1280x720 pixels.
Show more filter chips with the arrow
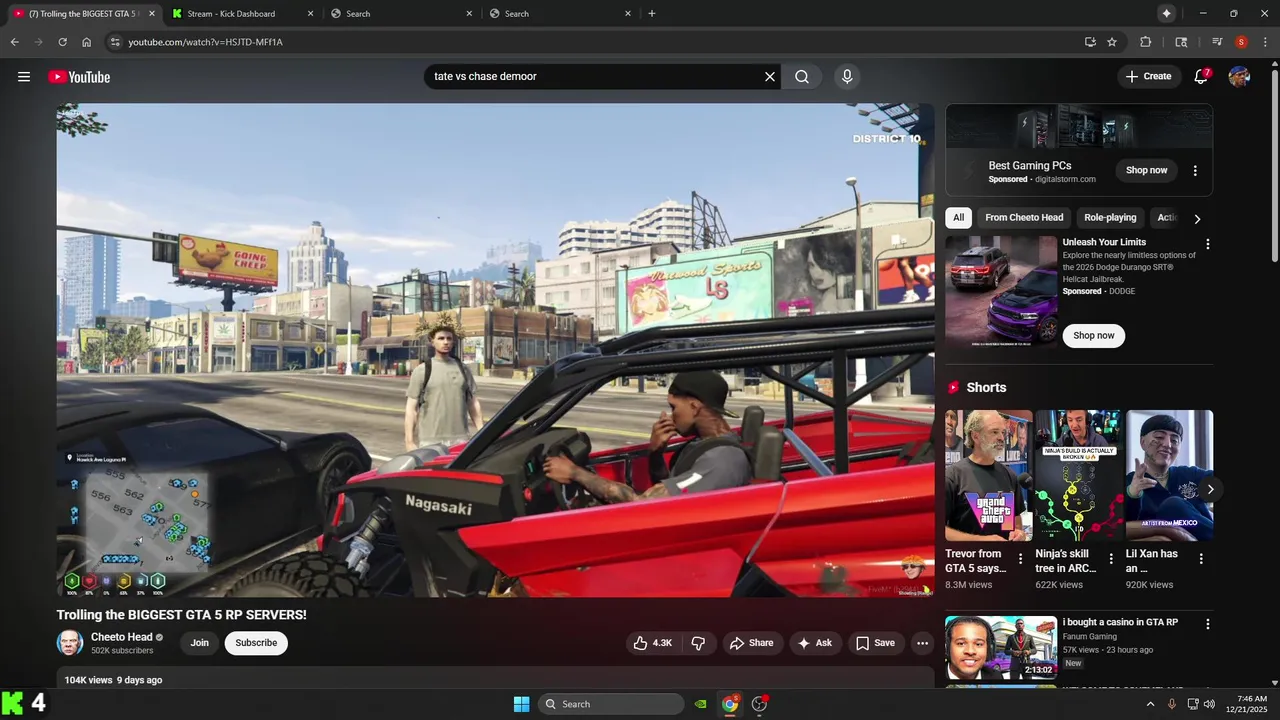(1197, 218)
